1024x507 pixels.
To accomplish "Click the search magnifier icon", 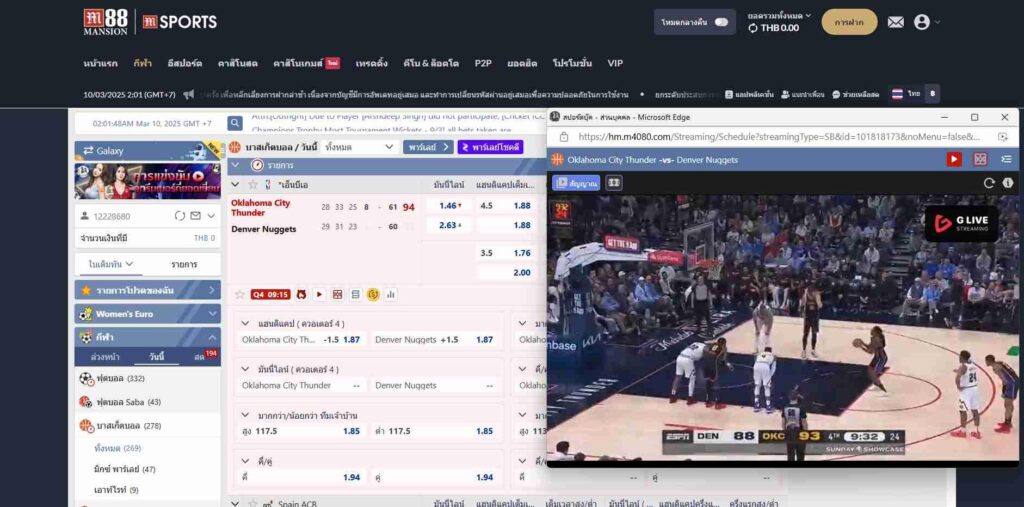I will [235, 124].
